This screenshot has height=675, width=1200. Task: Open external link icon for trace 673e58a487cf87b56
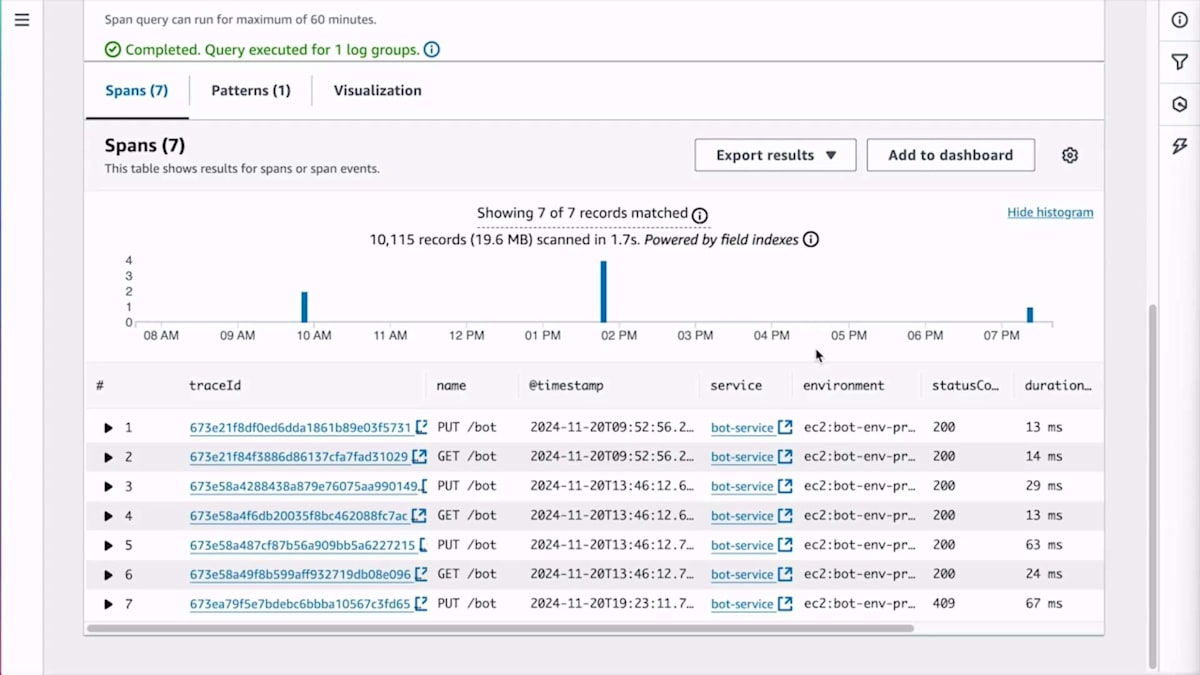(423, 545)
